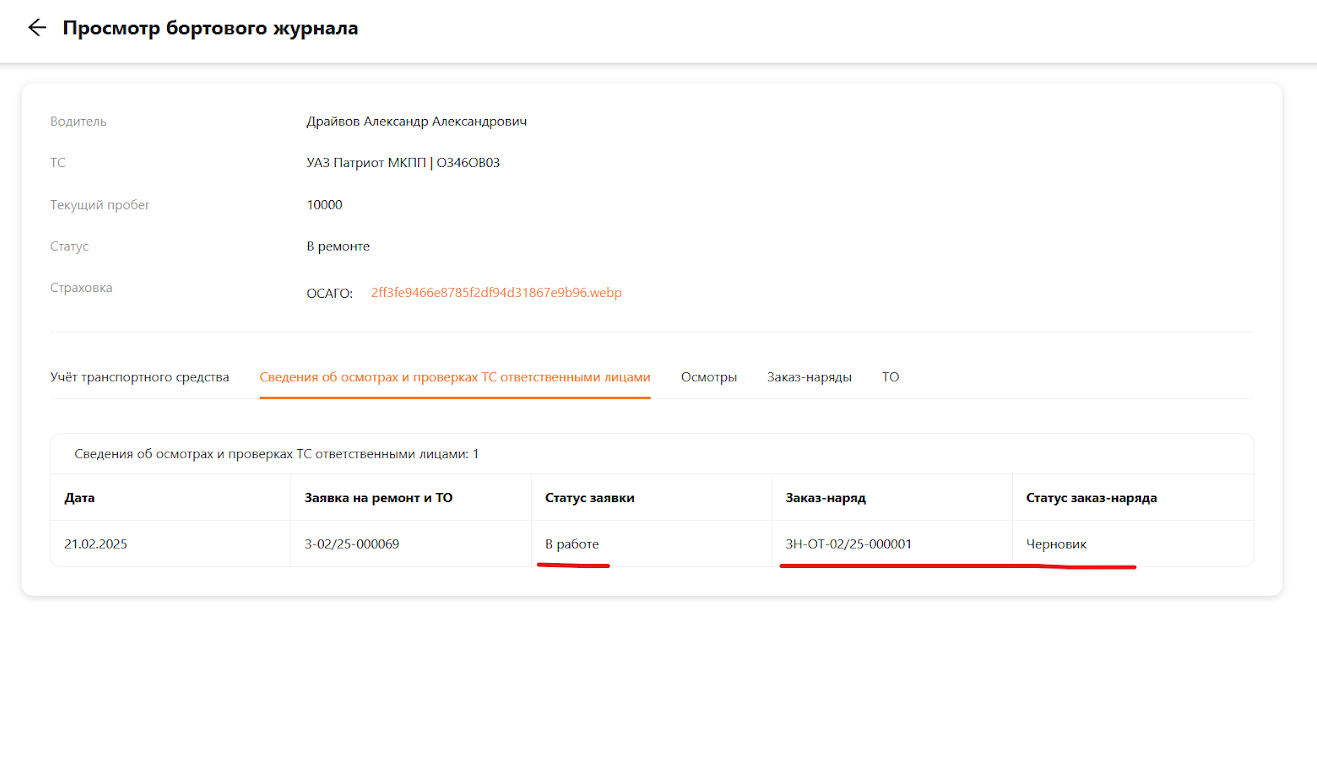Click the Заказ-наряд column header
The height and width of the screenshot is (768, 1317).
tap(825, 497)
